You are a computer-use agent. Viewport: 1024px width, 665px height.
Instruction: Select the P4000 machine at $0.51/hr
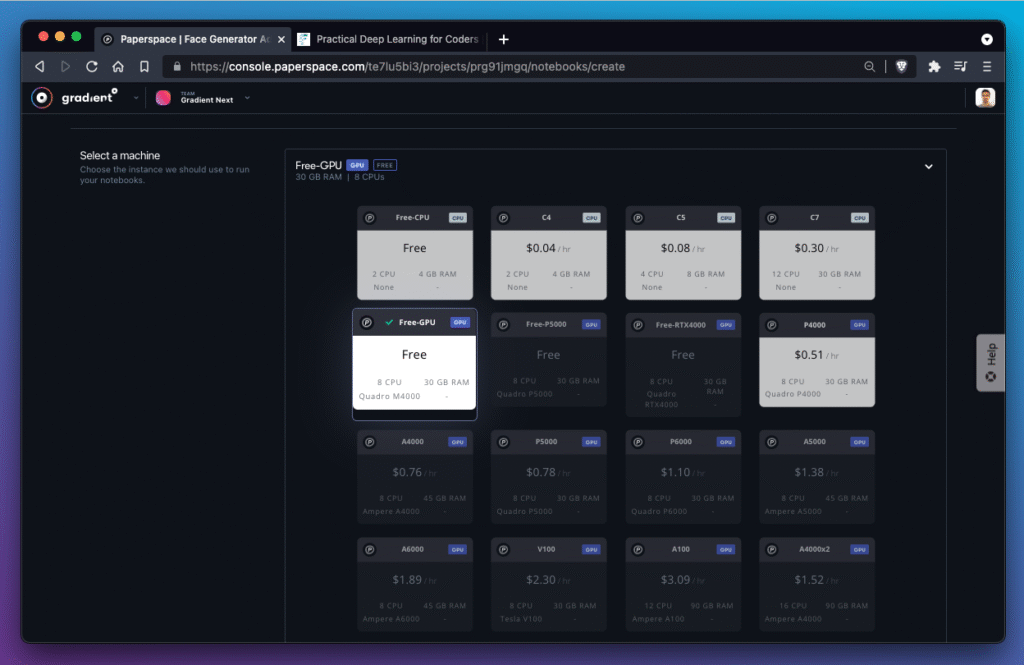click(816, 360)
